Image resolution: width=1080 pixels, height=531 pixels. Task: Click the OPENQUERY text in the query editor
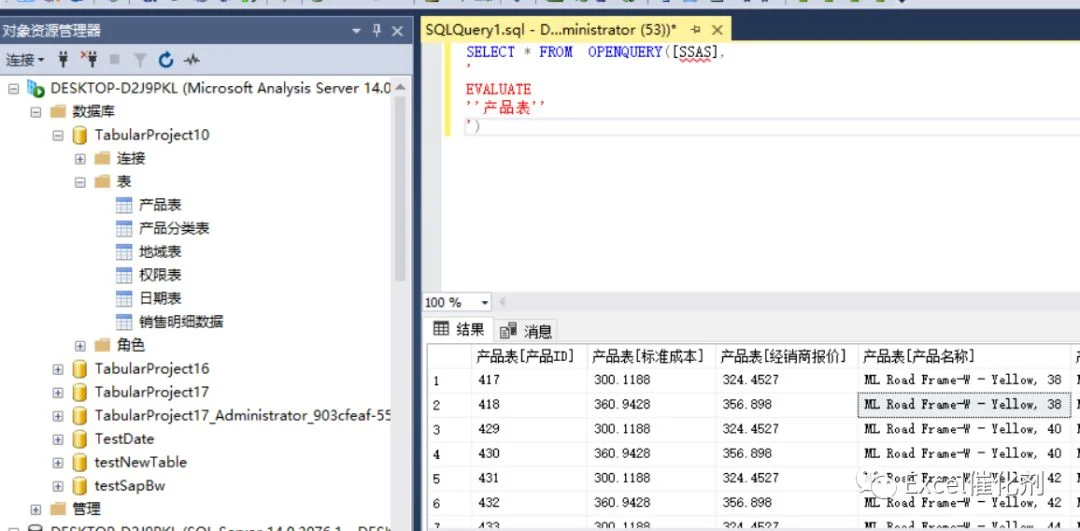625,52
